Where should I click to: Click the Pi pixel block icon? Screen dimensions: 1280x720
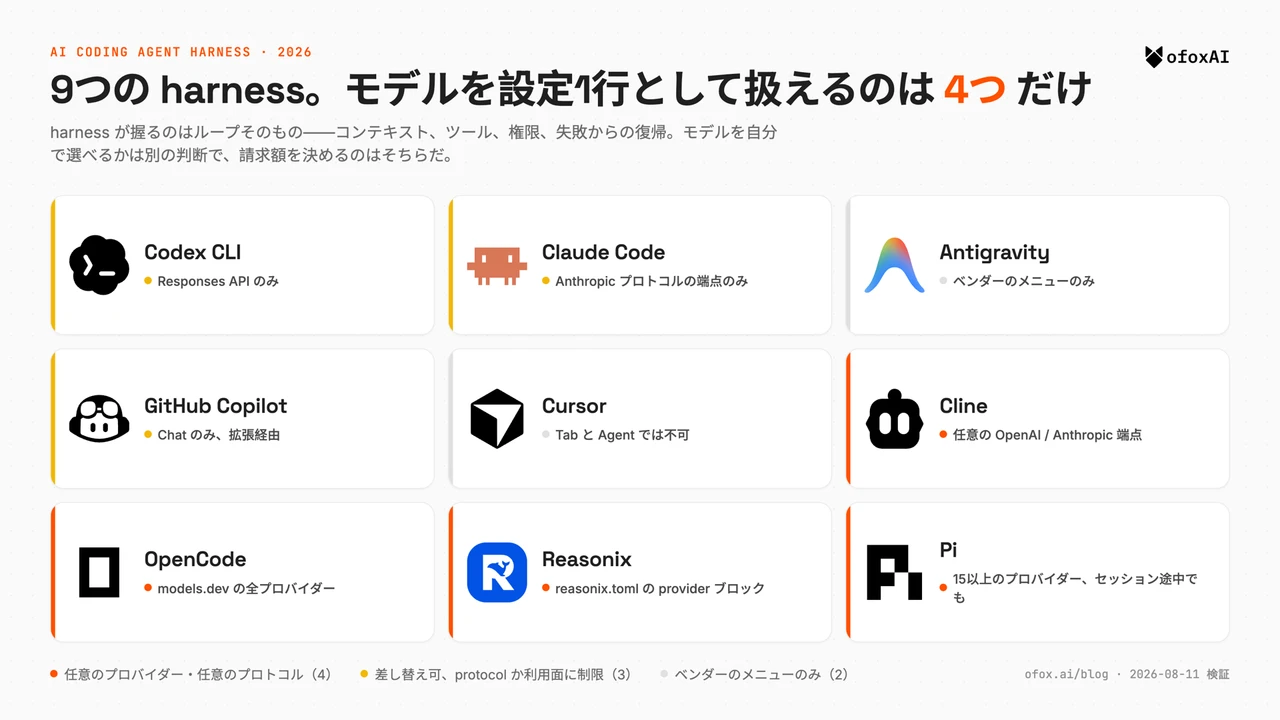(895, 572)
